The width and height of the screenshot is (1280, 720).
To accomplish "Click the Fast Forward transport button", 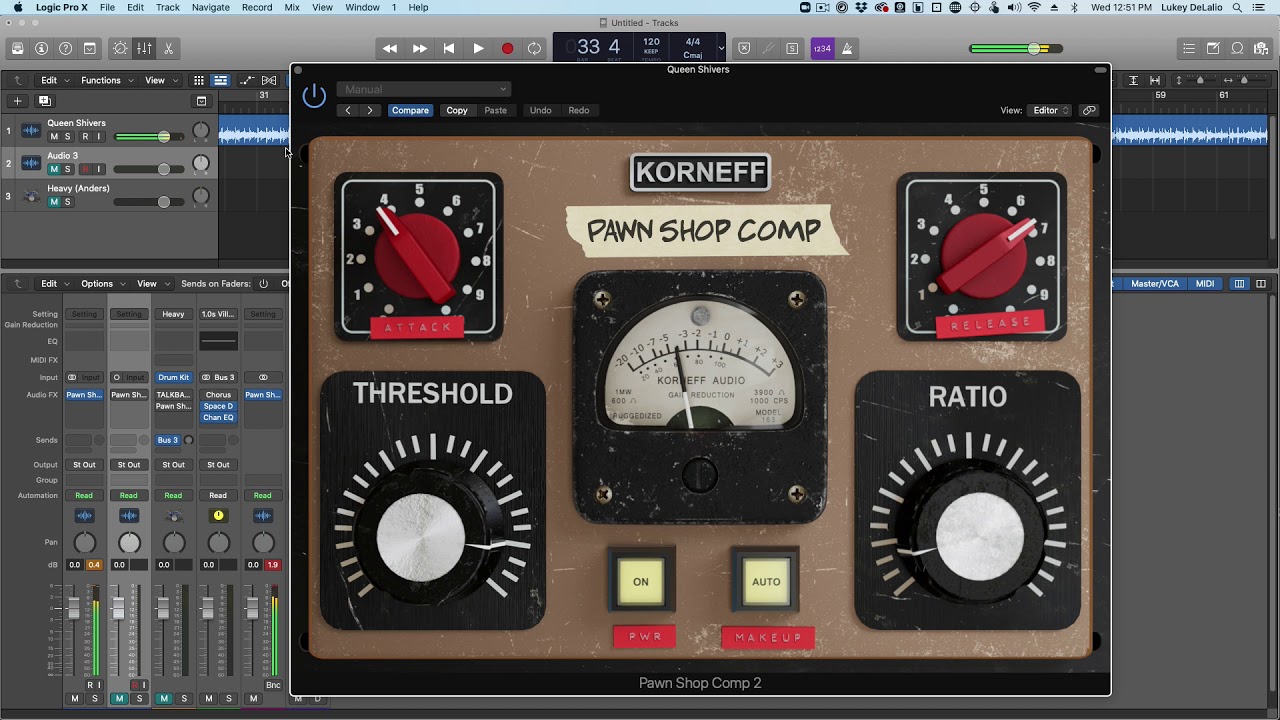I will pyautogui.click(x=420, y=48).
